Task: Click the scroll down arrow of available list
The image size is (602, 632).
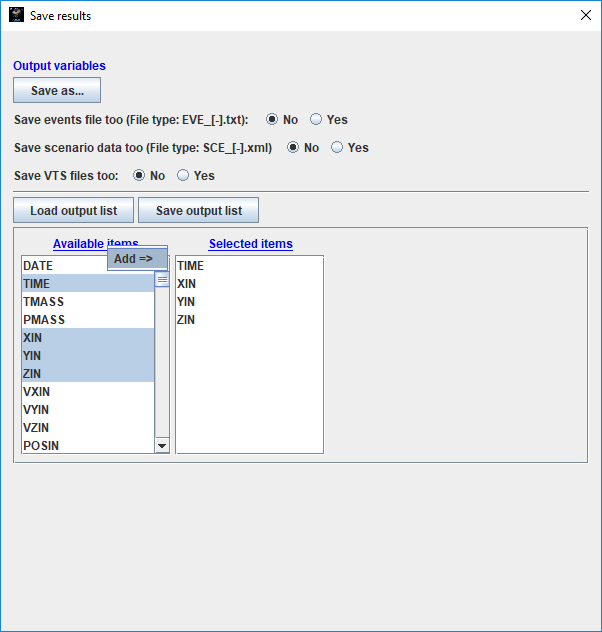Action: pos(162,445)
